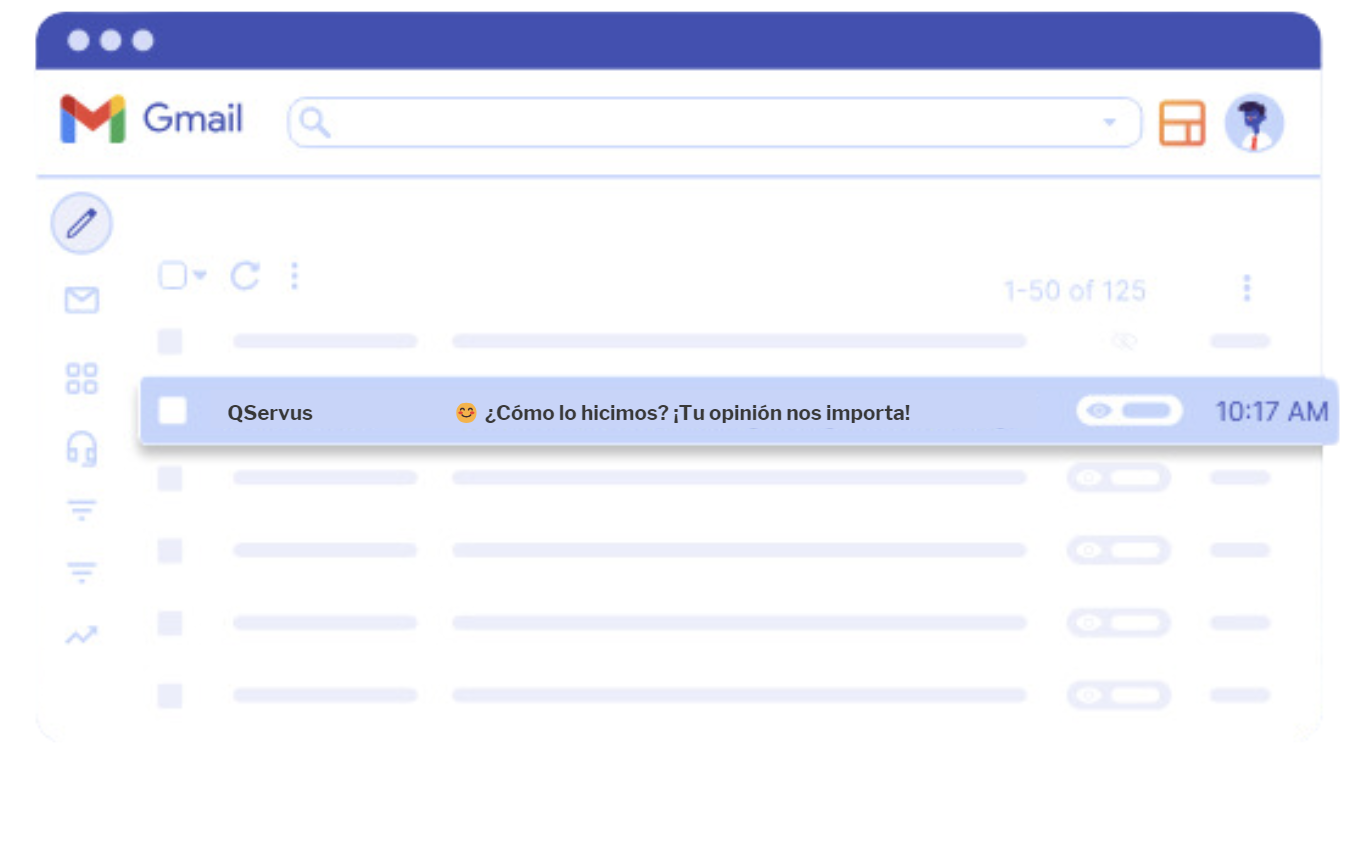Tick the checkbox on the QServus email

coord(173,411)
